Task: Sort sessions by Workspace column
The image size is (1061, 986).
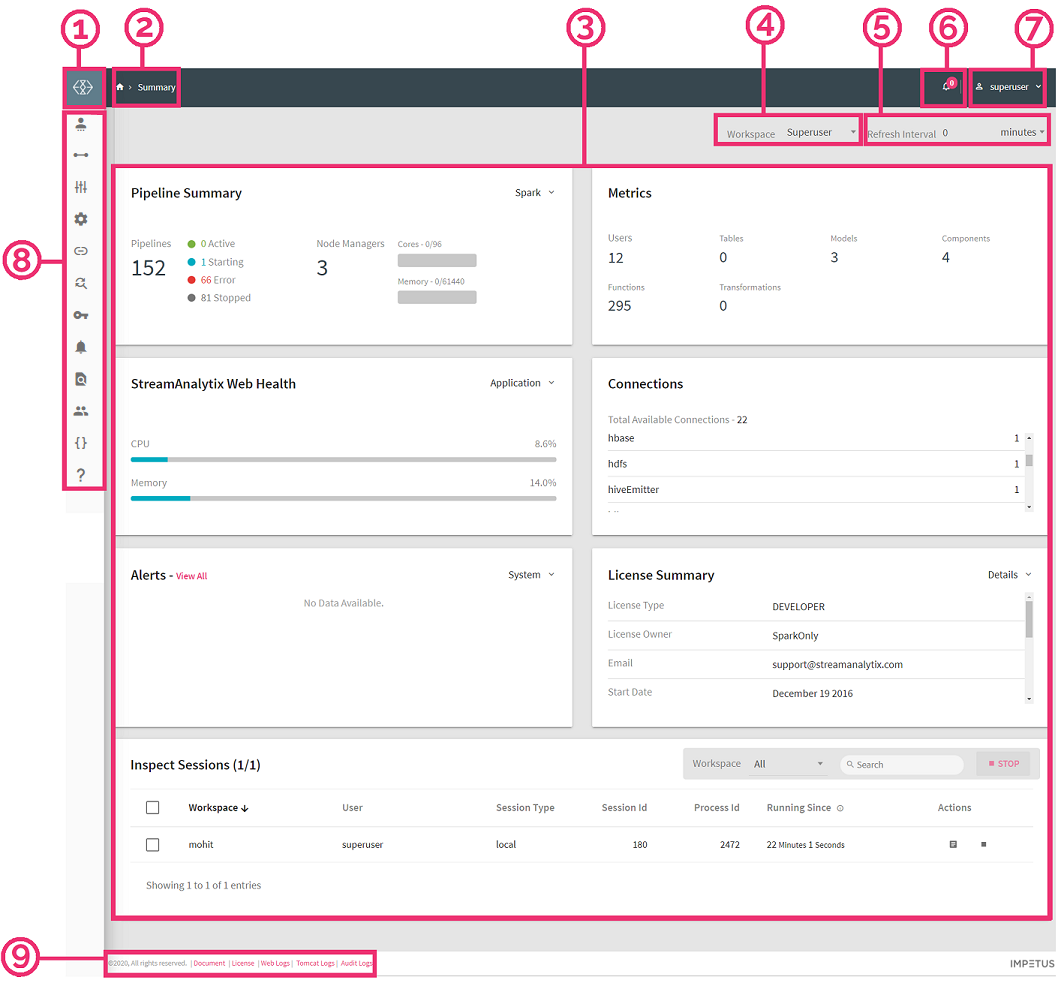Action: coord(219,808)
